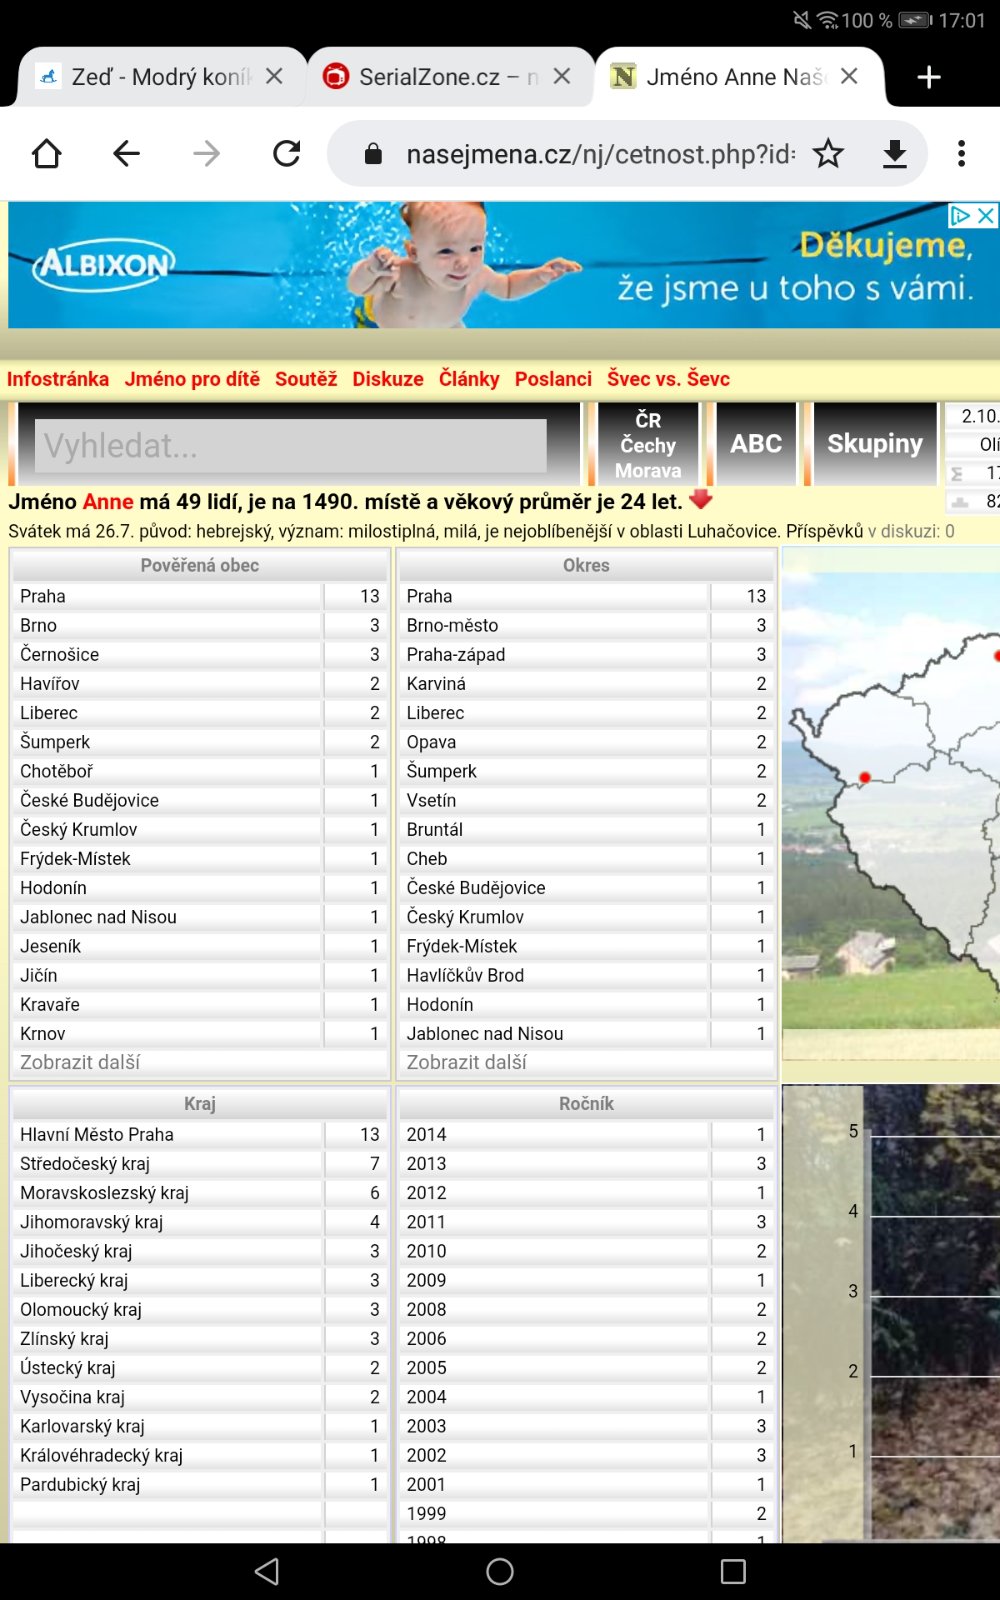The width and height of the screenshot is (1000, 1600).
Task: Go back using the back arrow
Action: (127, 154)
